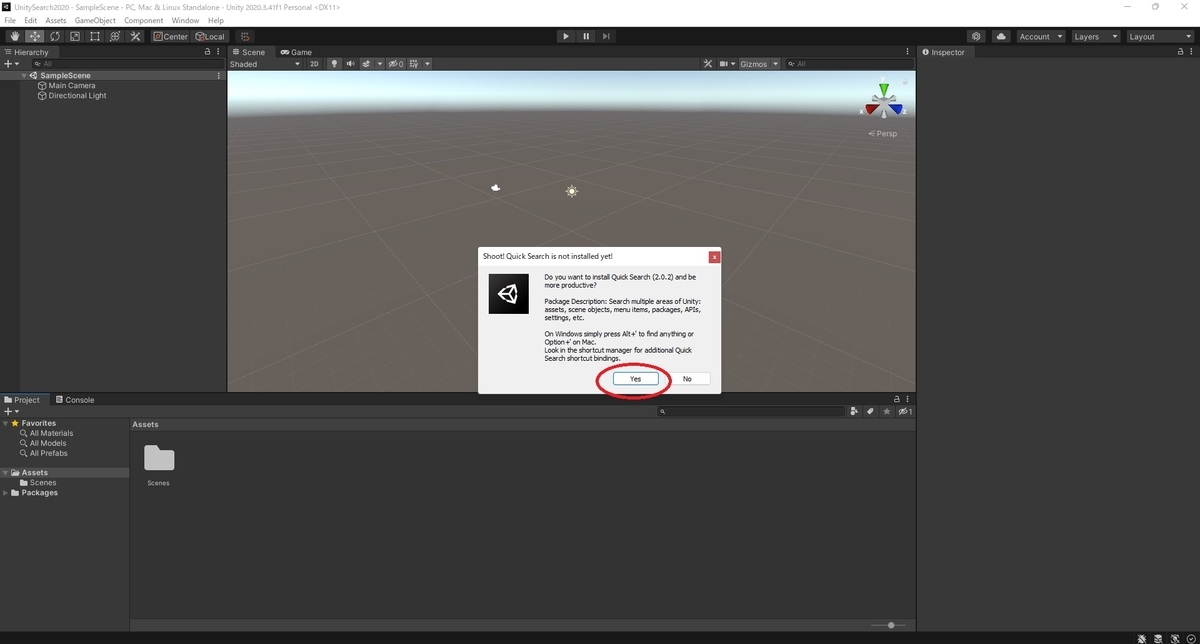Select the Scale tool
The width and height of the screenshot is (1200, 644).
click(x=75, y=36)
